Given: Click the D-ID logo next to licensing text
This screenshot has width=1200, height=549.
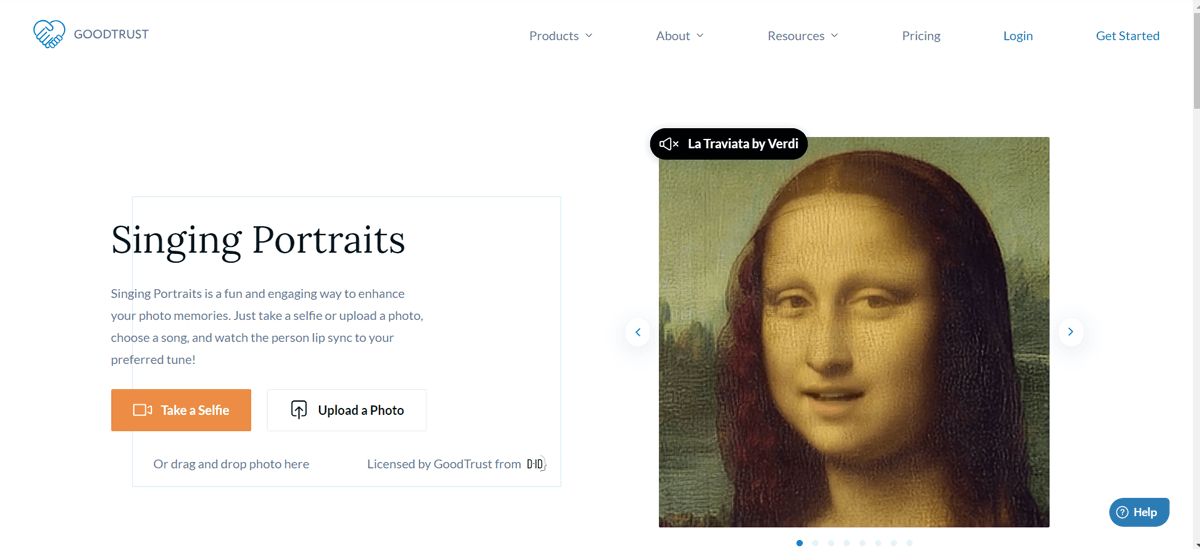Looking at the screenshot, I should click(x=536, y=464).
